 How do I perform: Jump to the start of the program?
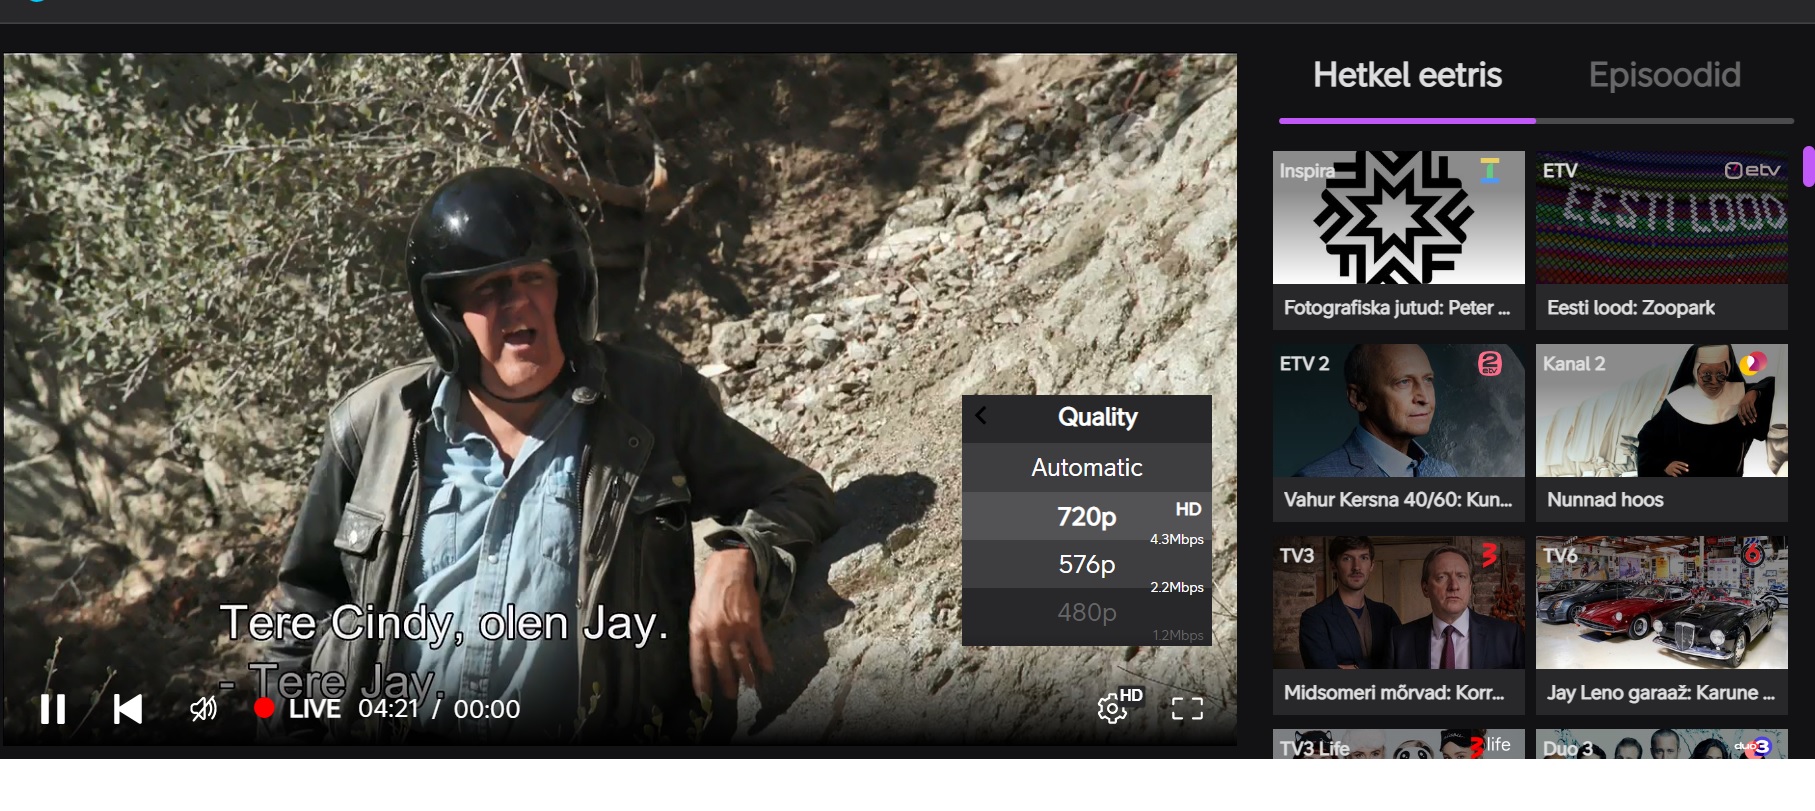coord(128,709)
